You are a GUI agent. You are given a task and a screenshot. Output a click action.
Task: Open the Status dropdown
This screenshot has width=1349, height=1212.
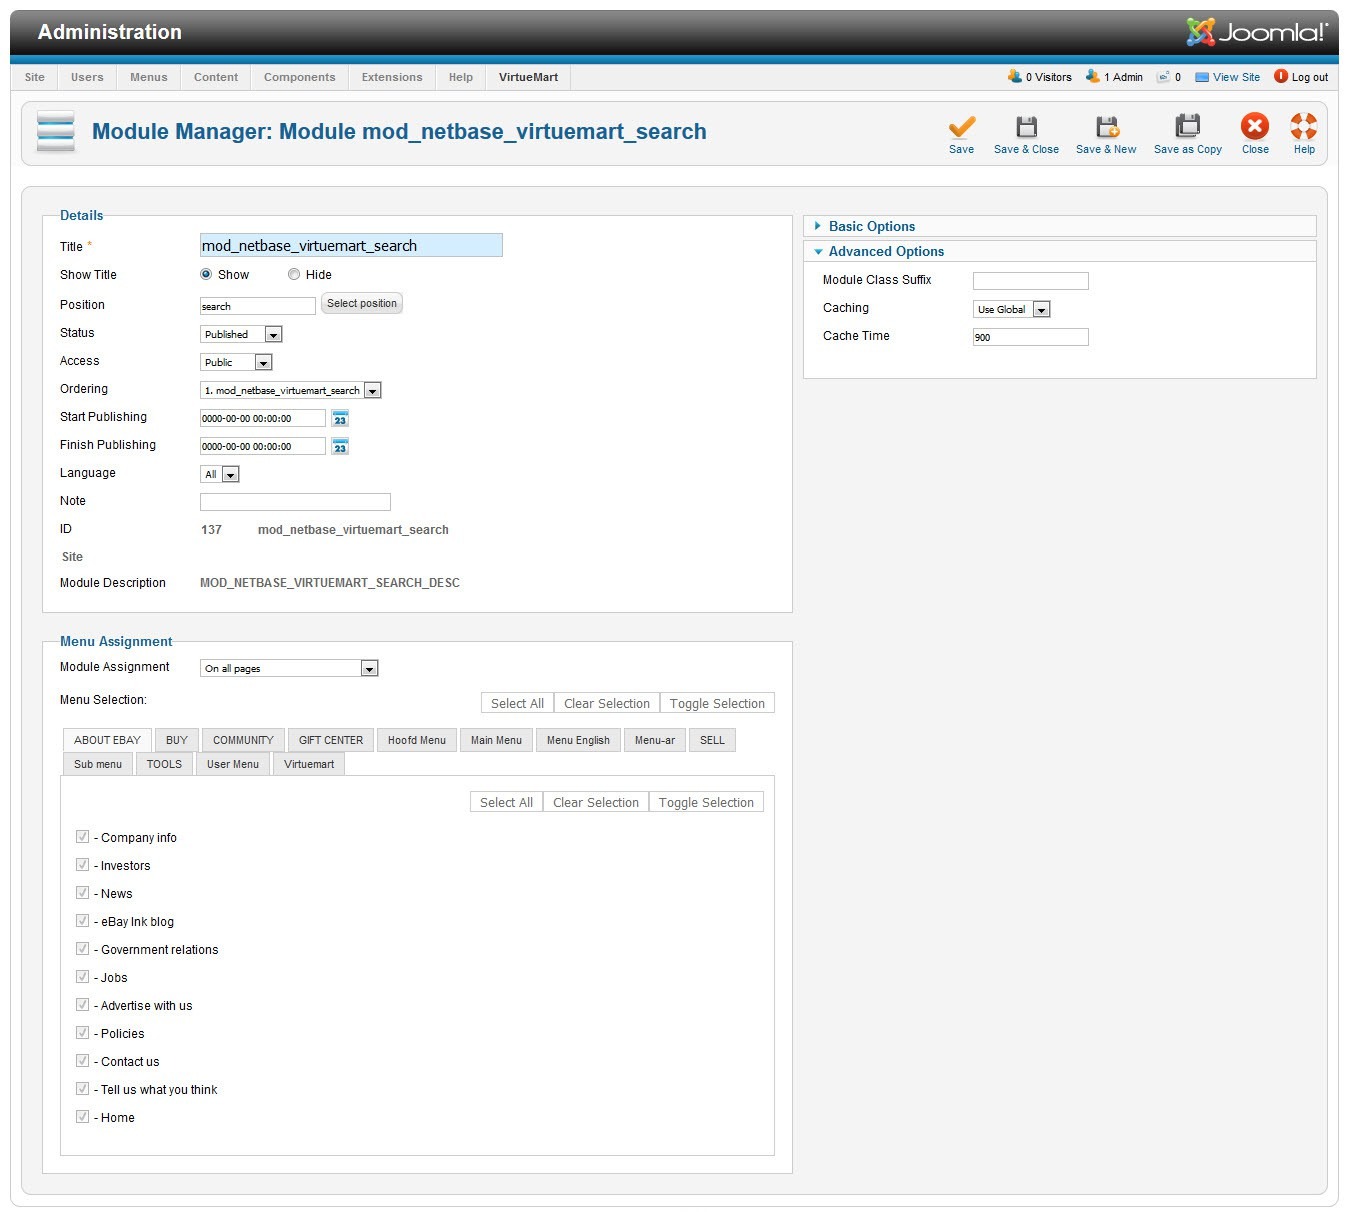point(242,335)
